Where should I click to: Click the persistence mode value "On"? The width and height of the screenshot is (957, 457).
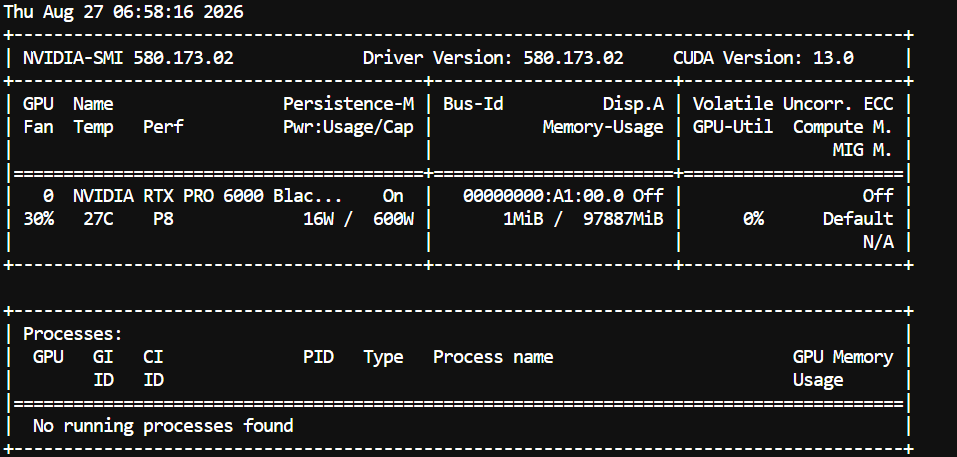point(393,196)
